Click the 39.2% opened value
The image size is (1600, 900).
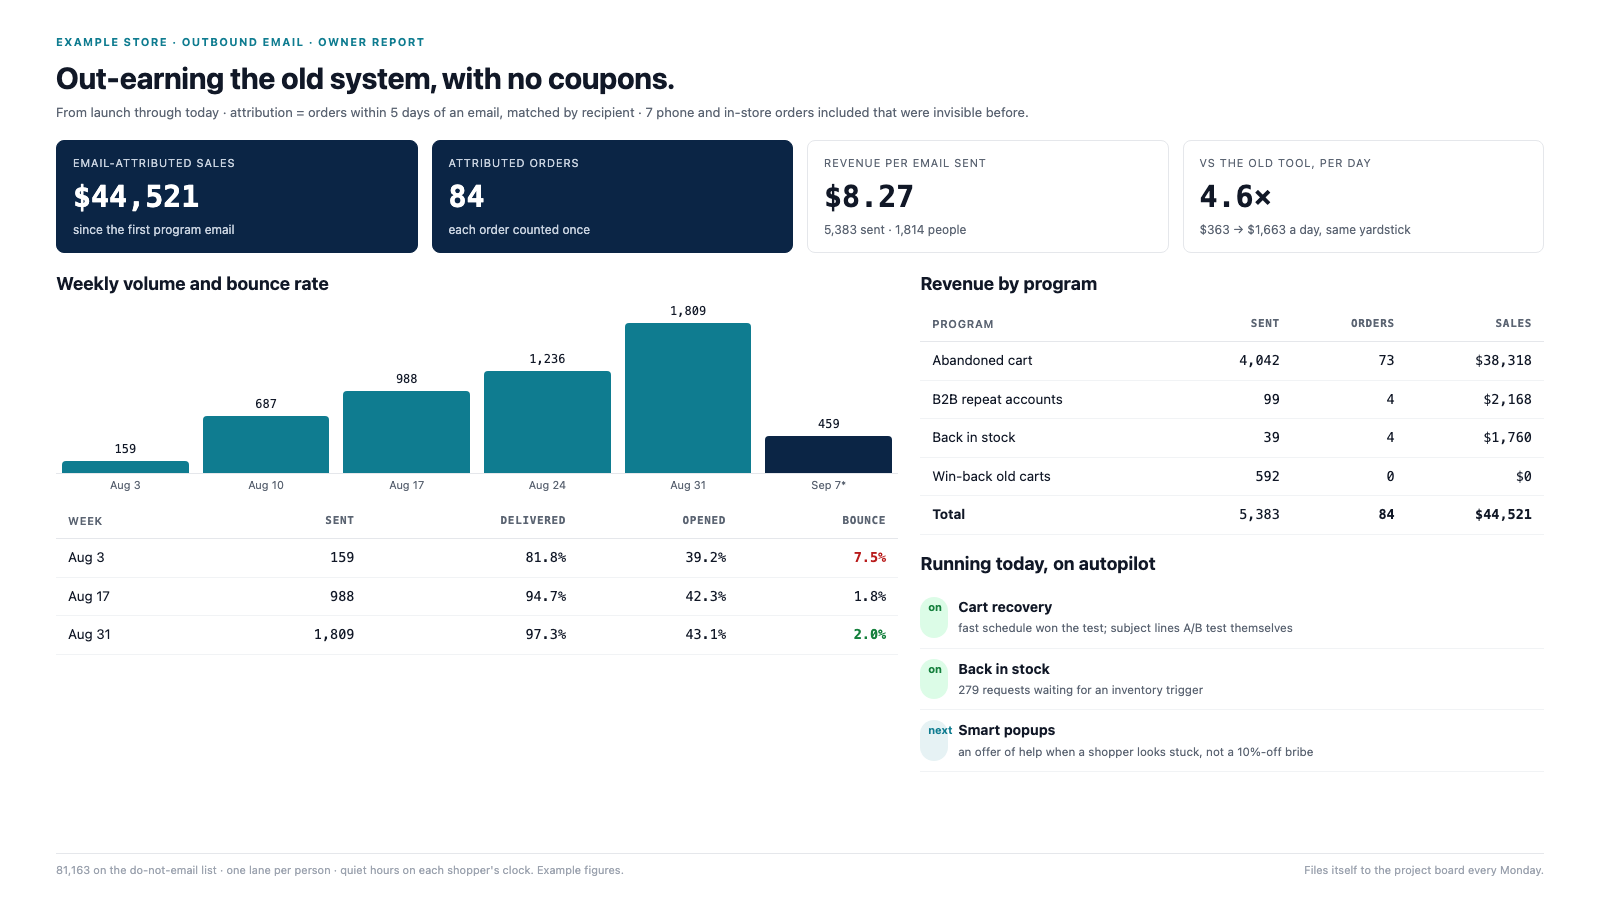click(705, 557)
